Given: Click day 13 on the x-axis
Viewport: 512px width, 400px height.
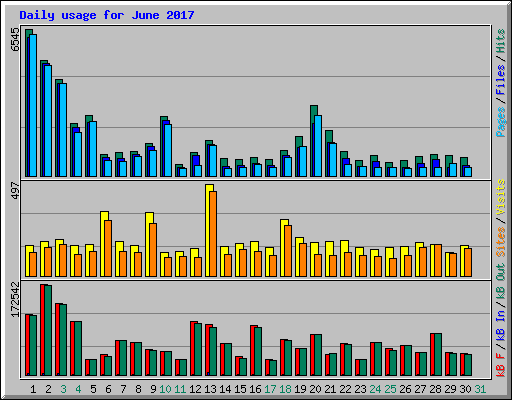Looking at the screenshot, I should tap(210, 389).
